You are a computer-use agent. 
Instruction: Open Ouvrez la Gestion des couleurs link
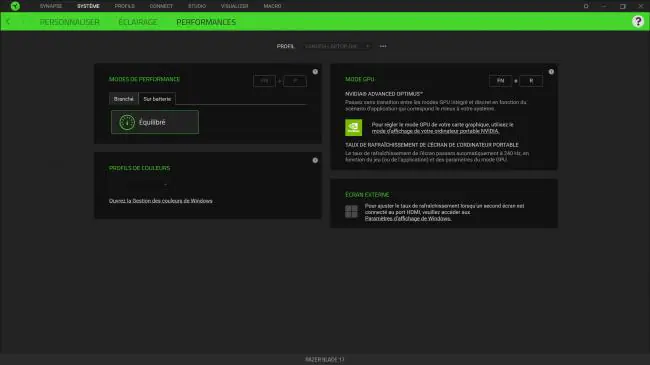(160, 201)
